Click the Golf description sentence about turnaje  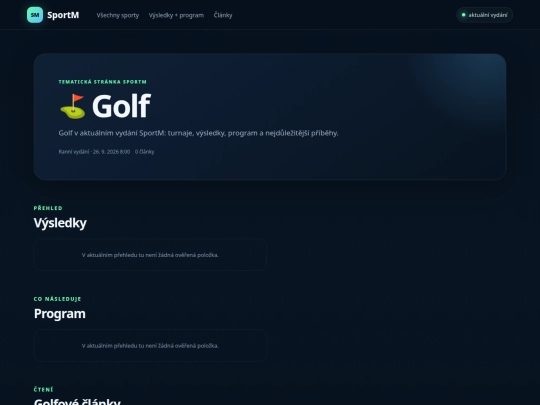[x=198, y=133]
